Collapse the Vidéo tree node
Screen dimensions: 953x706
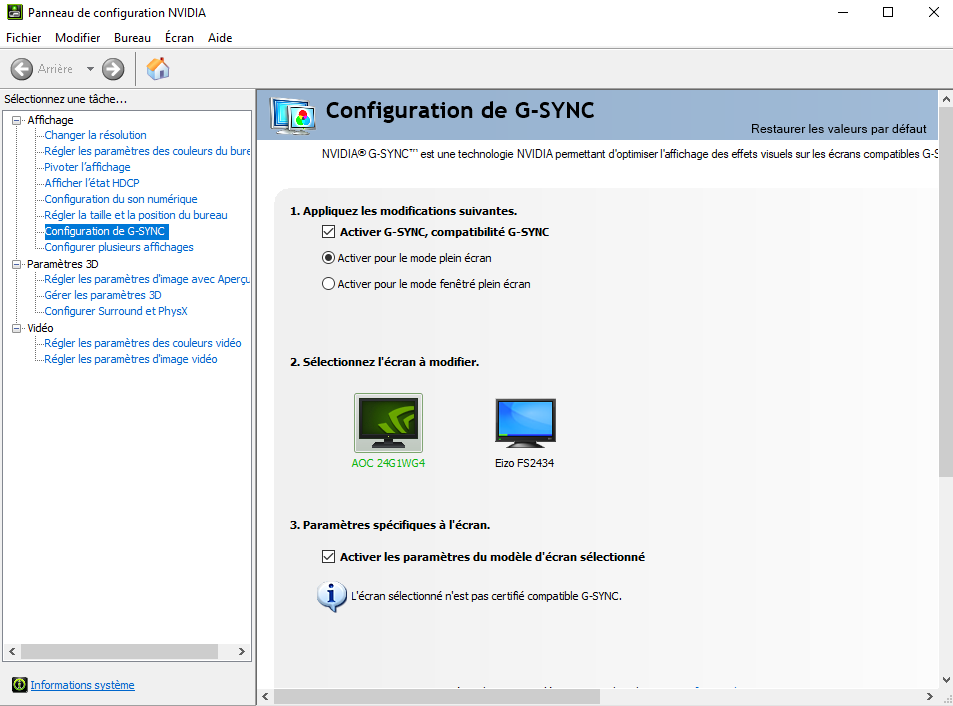16,328
